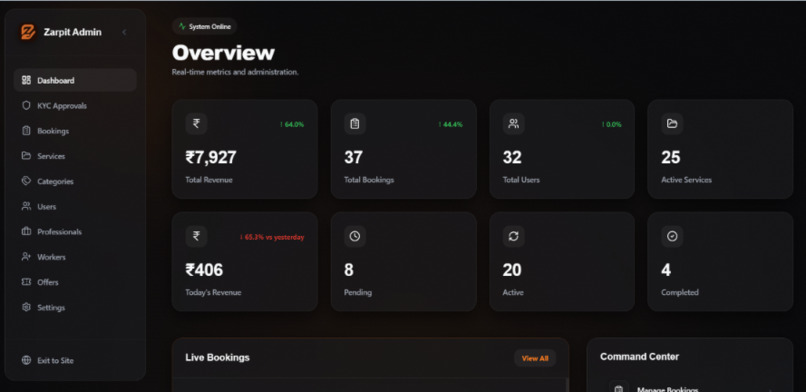This screenshot has width=806, height=392.
Task: Click the rupee icon on Today's Revenue card
Action: [x=196, y=236]
